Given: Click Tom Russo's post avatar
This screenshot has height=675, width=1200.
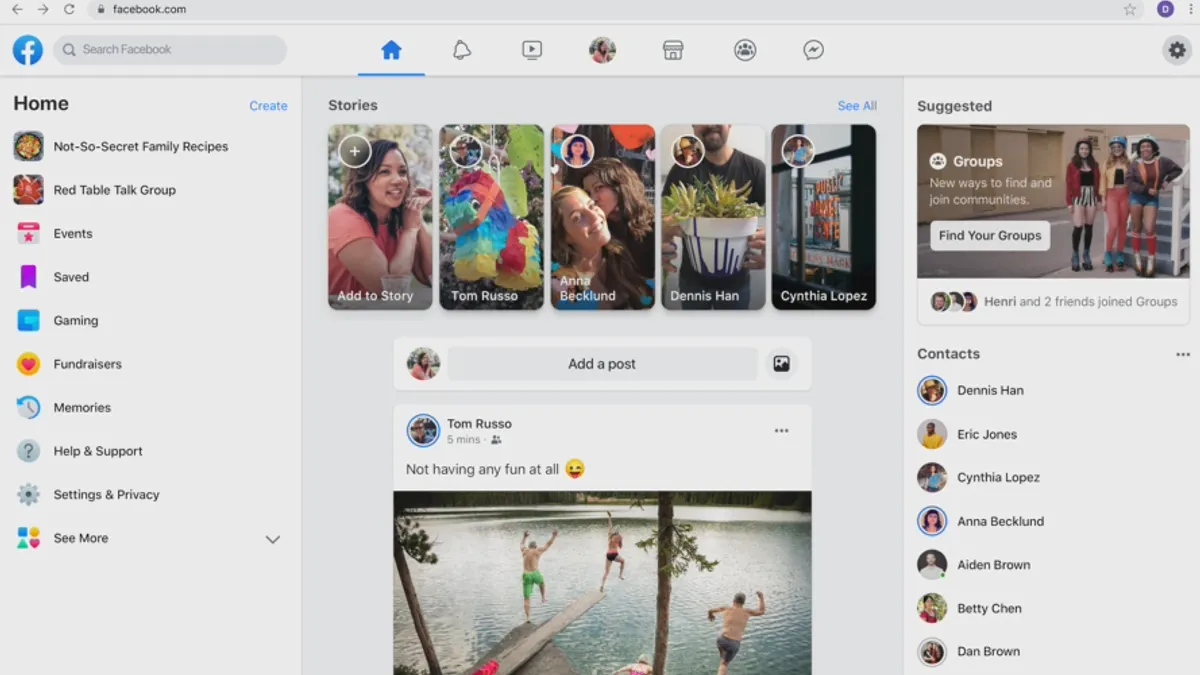Looking at the screenshot, I should [423, 431].
